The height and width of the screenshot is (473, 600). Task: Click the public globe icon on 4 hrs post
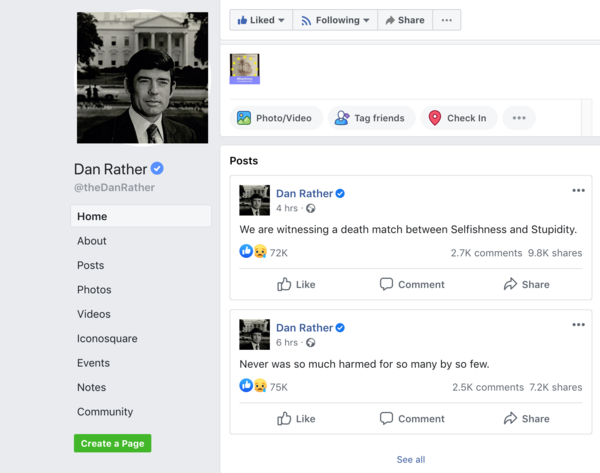(311, 208)
